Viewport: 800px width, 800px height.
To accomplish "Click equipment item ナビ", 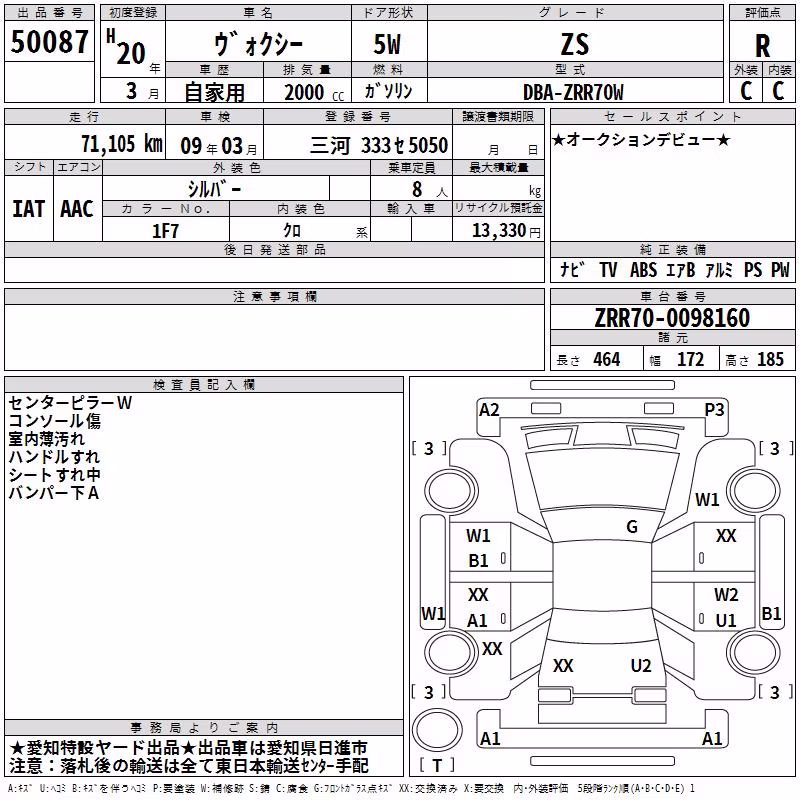I will pyautogui.click(x=572, y=269).
